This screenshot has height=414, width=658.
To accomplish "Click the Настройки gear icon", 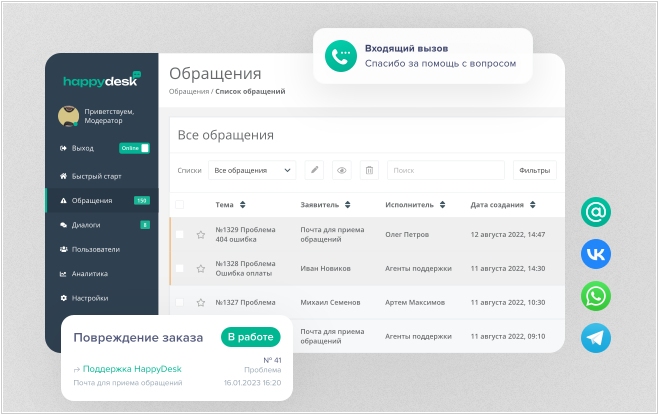I will tap(63, 298).
